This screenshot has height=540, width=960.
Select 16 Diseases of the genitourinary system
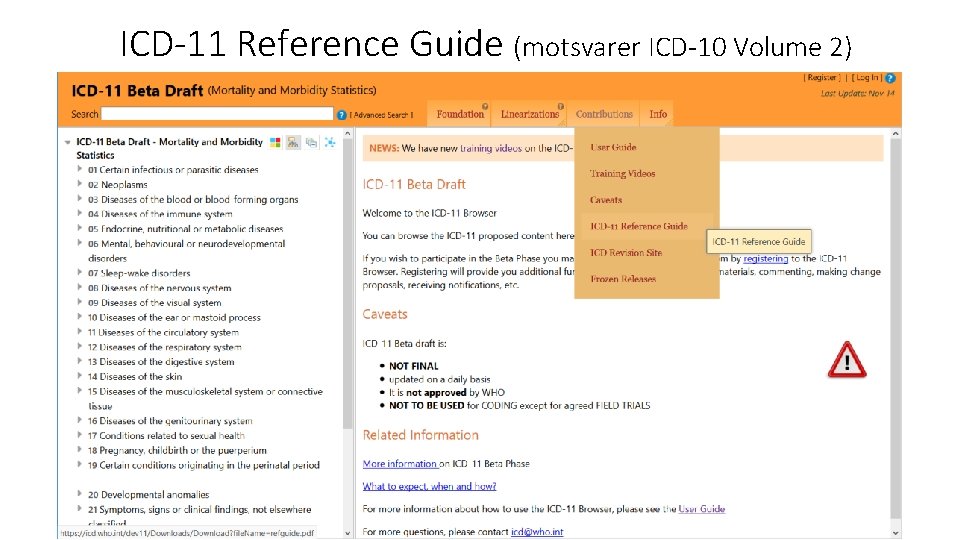pos(170,421)
